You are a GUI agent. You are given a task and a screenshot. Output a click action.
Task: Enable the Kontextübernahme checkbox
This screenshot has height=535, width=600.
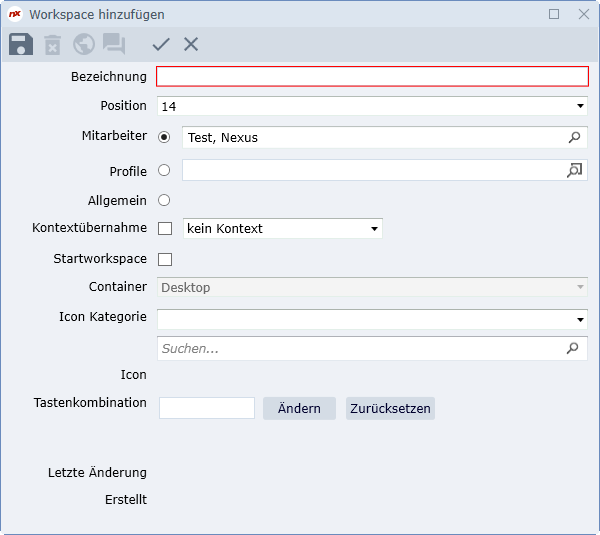[166, 229]
